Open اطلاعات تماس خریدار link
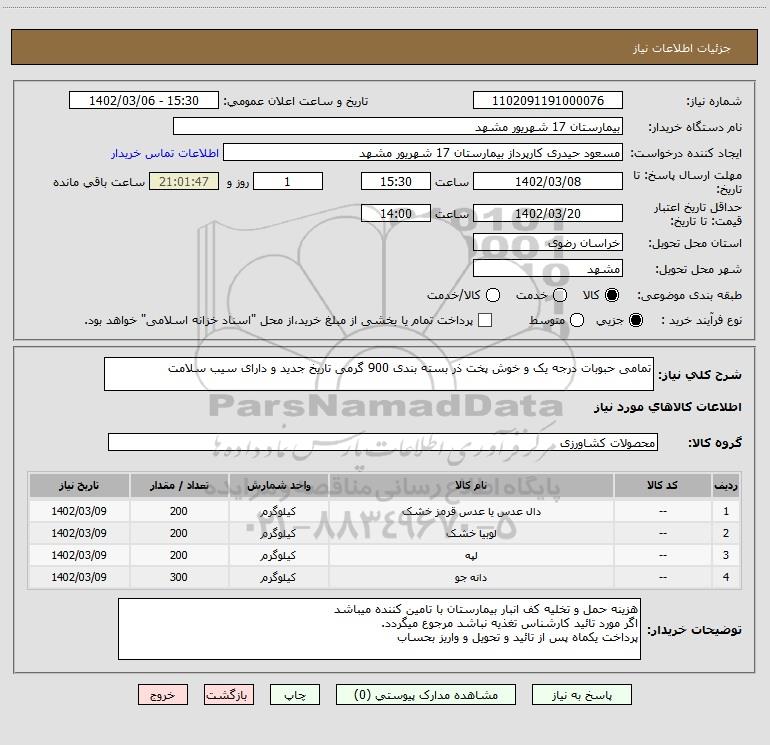Image resolution: width=770 pixels, height=745 pixels. click(165, 153)
